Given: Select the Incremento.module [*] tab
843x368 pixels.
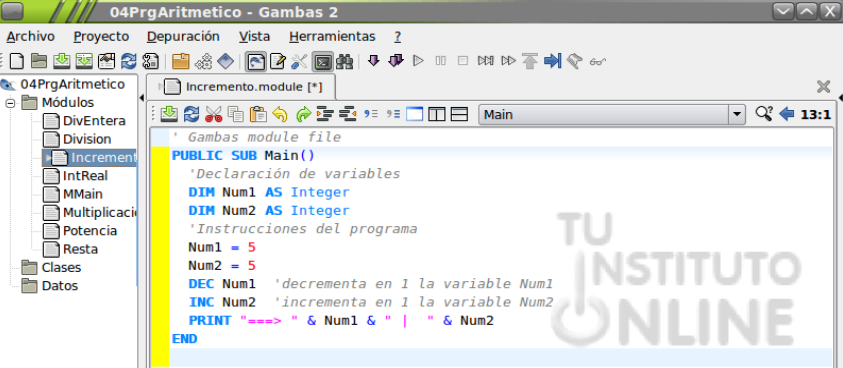Looking at the screenshot, I should tap(243, 87).
